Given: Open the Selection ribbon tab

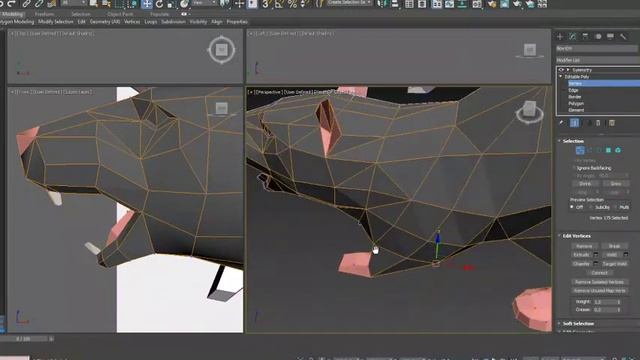Looking at the screenshot, I should [81, 14].
